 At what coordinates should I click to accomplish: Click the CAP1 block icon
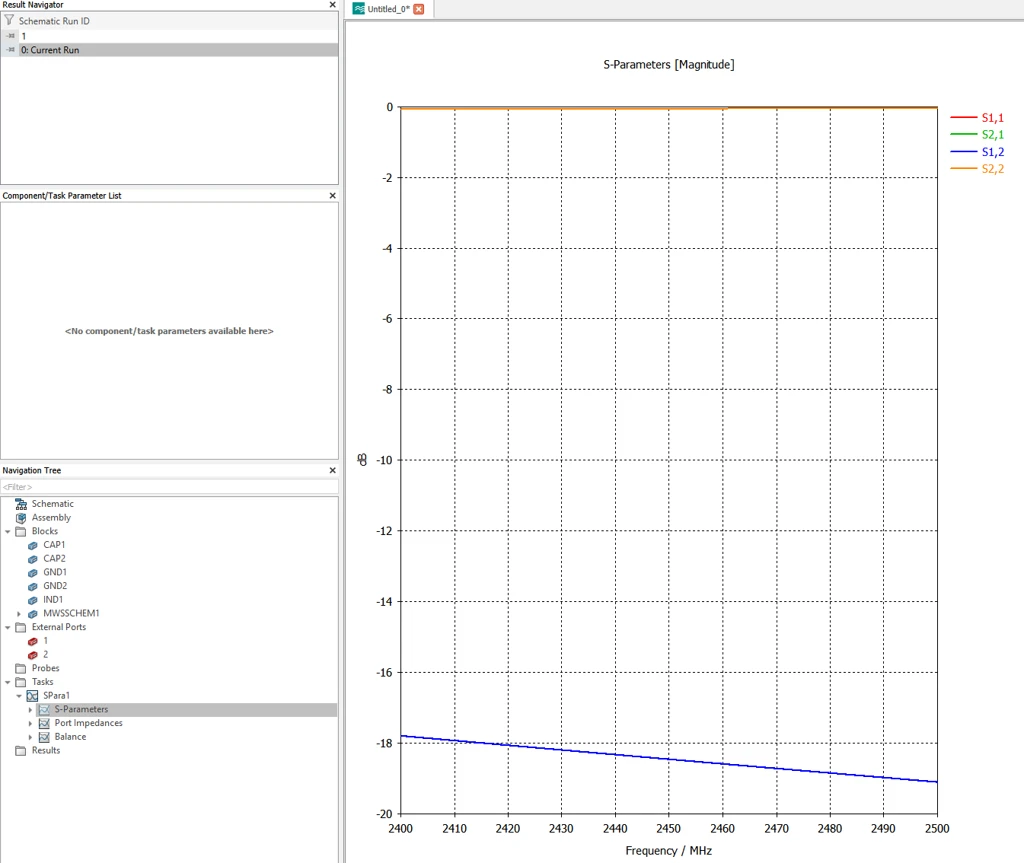pos(33,545)
